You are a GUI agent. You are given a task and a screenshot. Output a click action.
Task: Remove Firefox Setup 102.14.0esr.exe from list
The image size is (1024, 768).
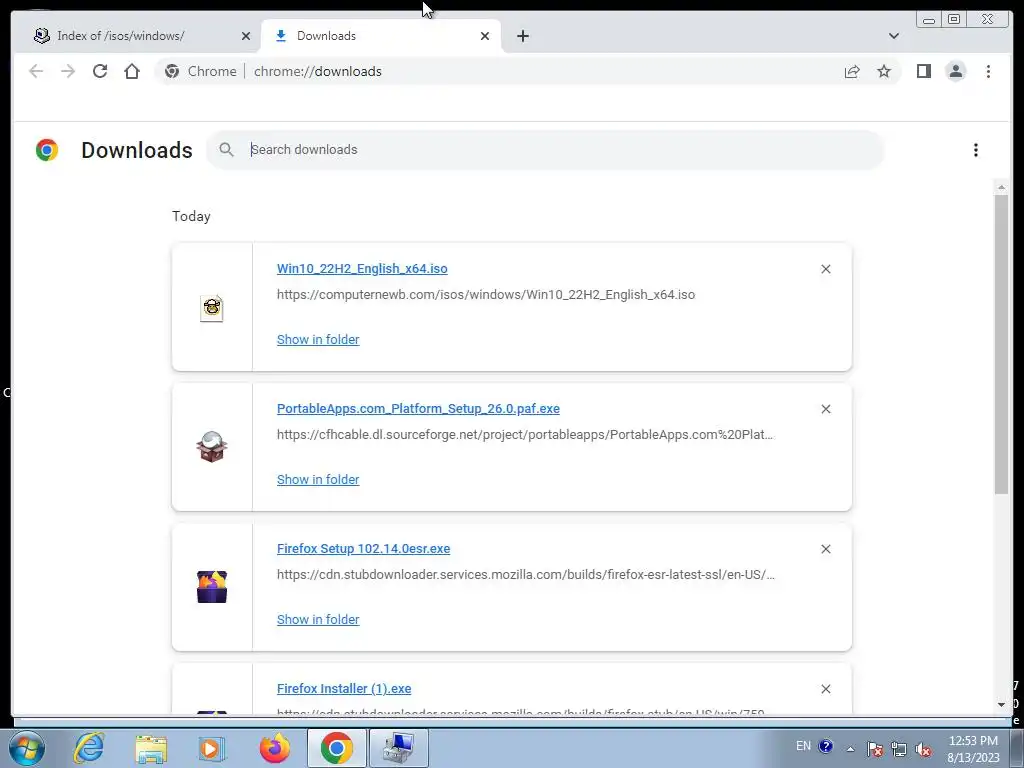pyautogui.click(x=825, y=549)
